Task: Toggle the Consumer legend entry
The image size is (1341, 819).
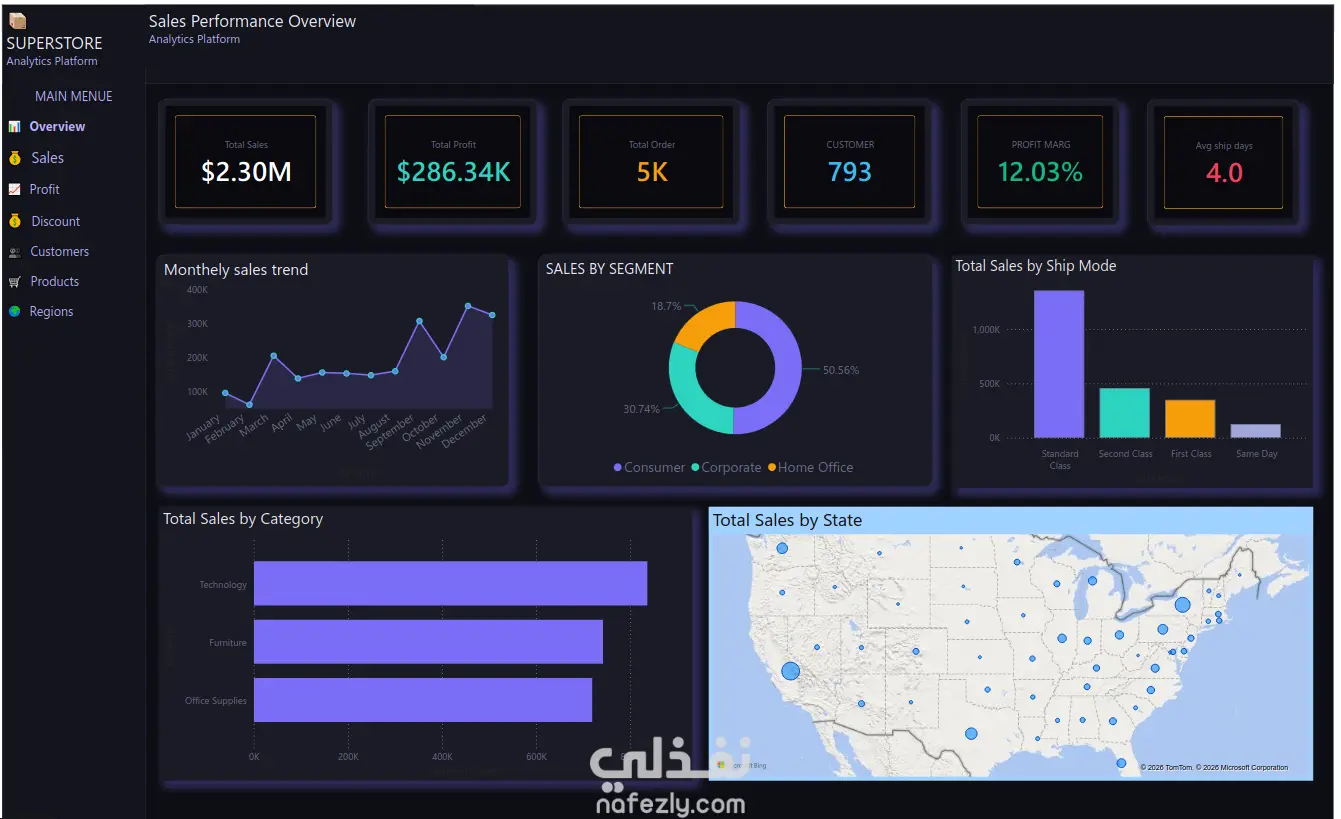Action: point(649,467)
